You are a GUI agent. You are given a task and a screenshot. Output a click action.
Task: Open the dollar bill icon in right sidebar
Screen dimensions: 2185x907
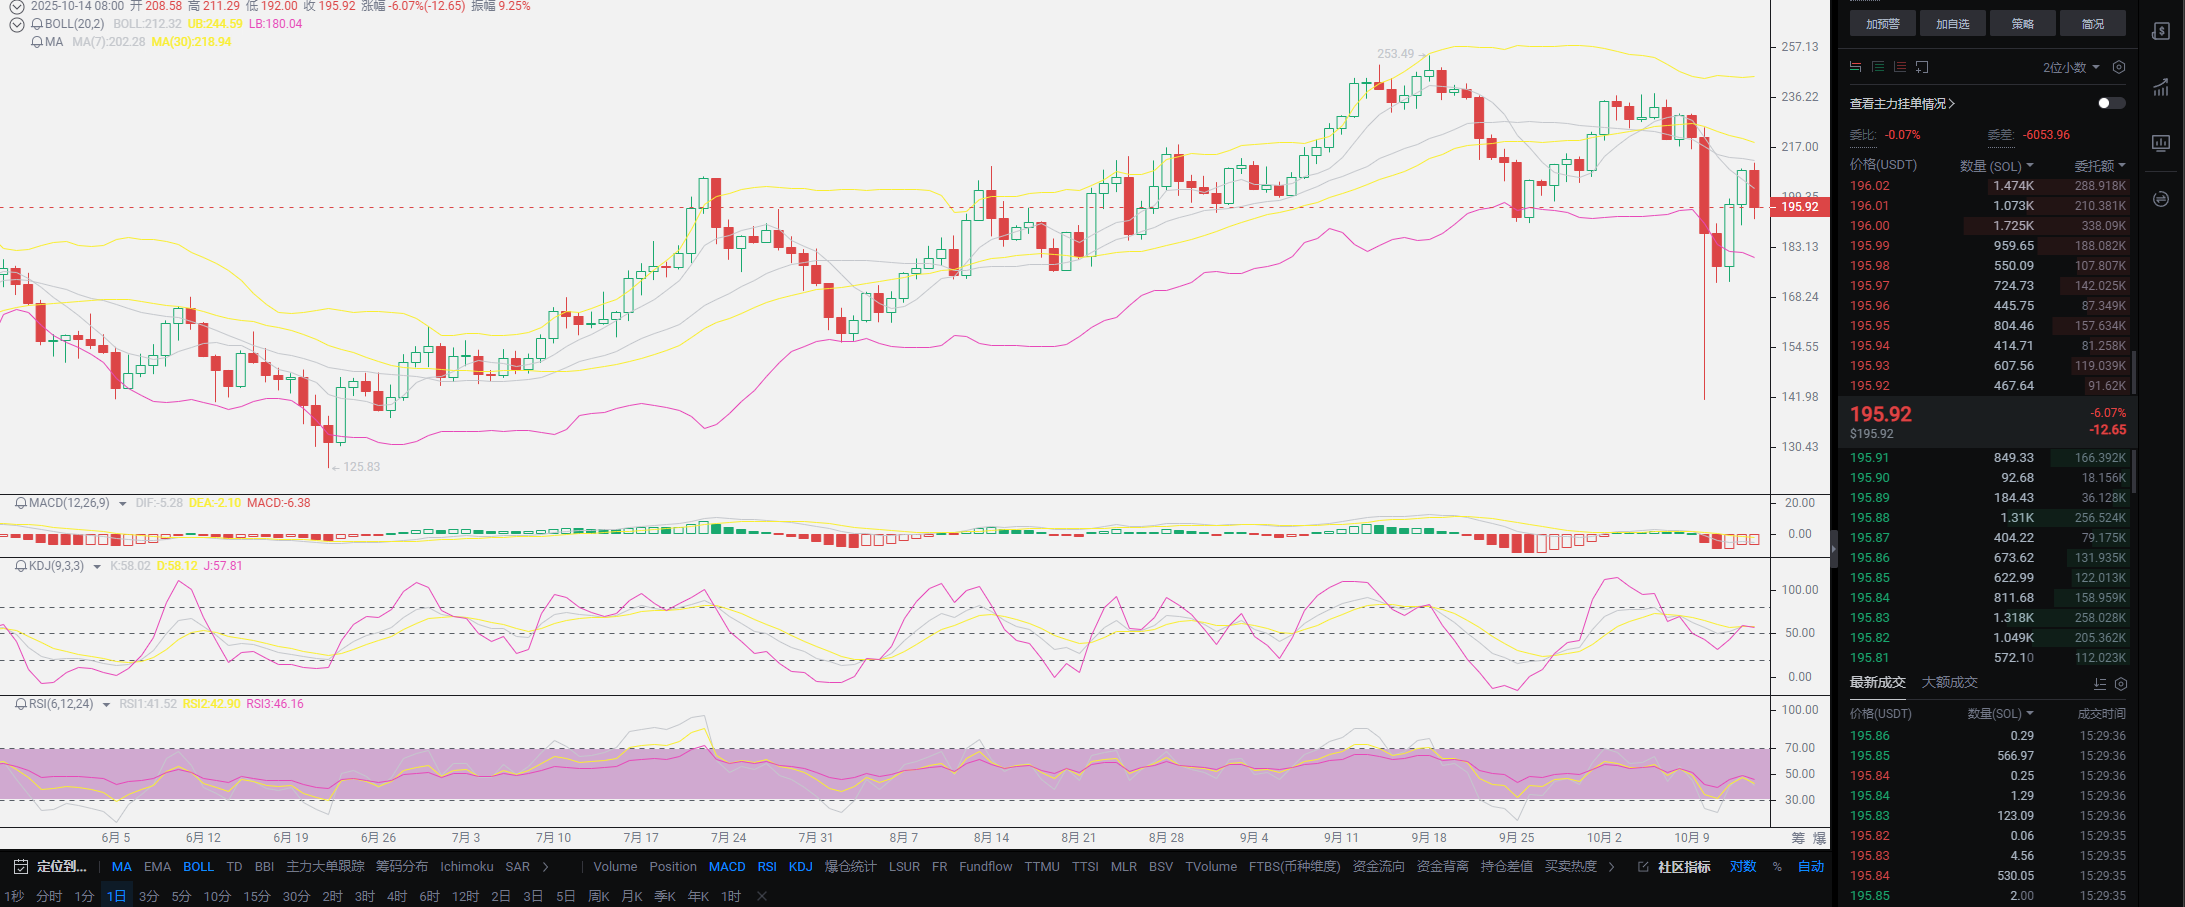pos(2160,31)
